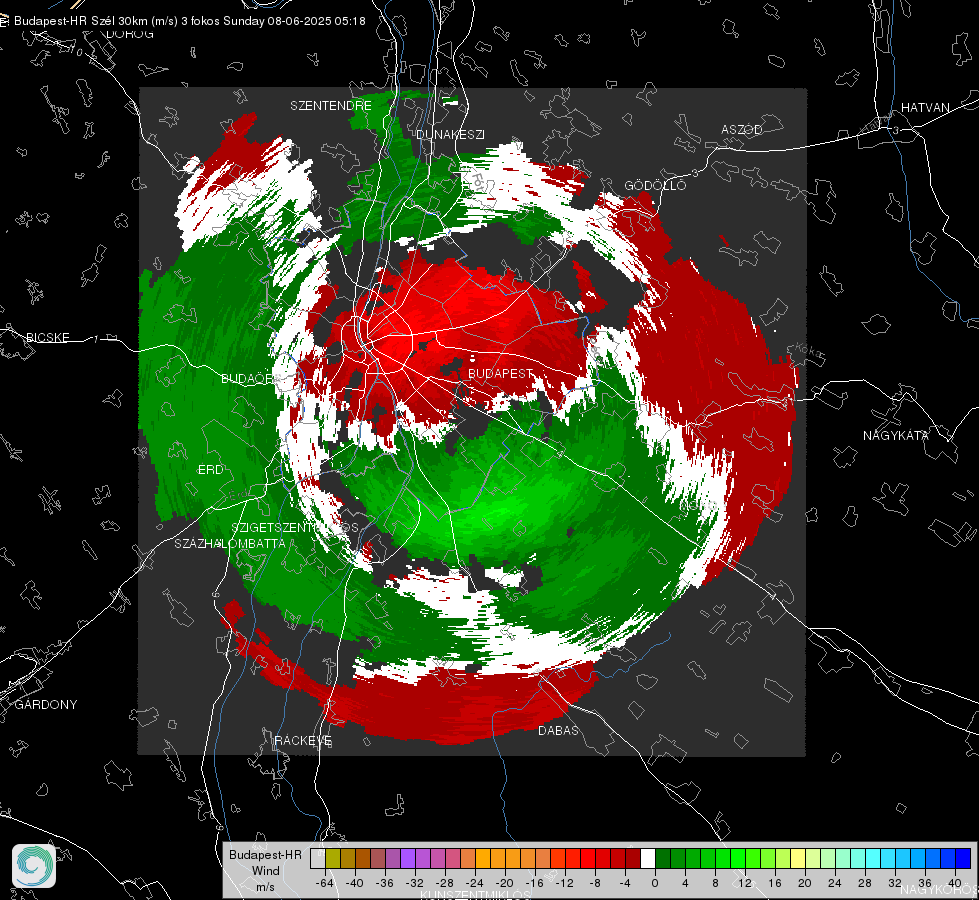The height and width of the screenshot is (900, 979).
Task: Pick the white zero-velocity legend swatch
Action: pos(648,858)
